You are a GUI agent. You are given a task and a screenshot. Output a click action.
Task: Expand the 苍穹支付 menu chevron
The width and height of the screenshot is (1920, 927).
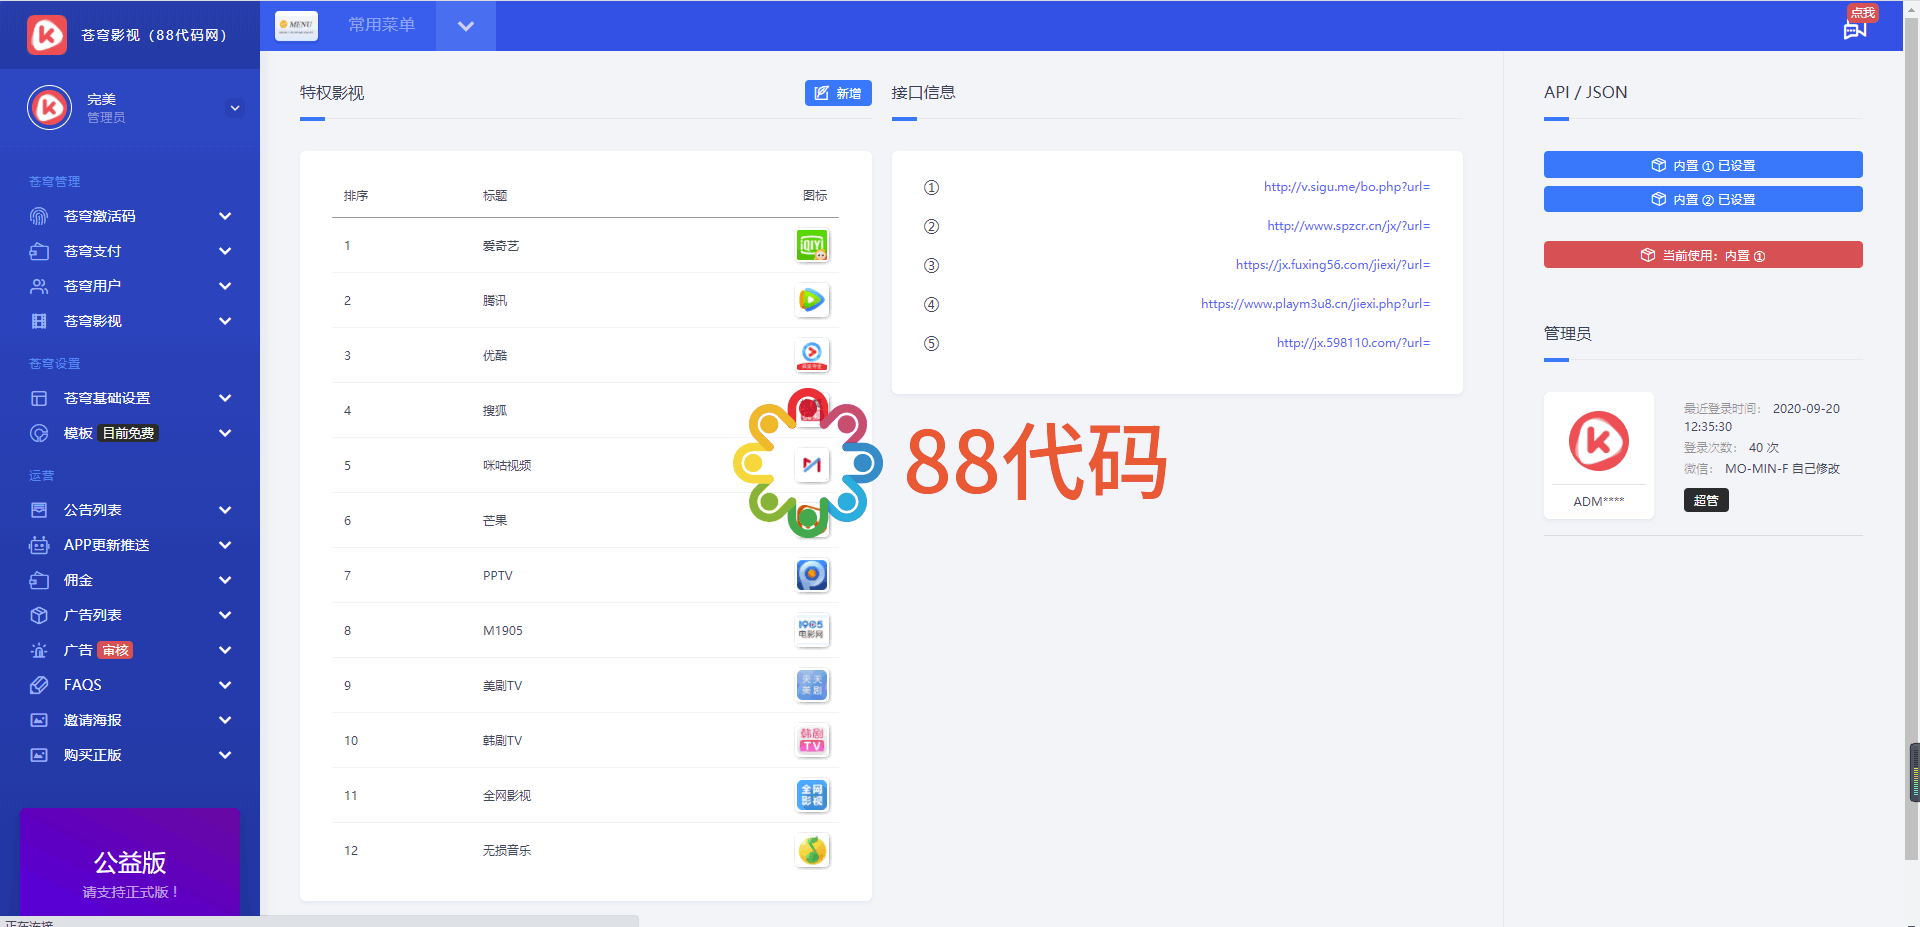[x=225, y=251]
